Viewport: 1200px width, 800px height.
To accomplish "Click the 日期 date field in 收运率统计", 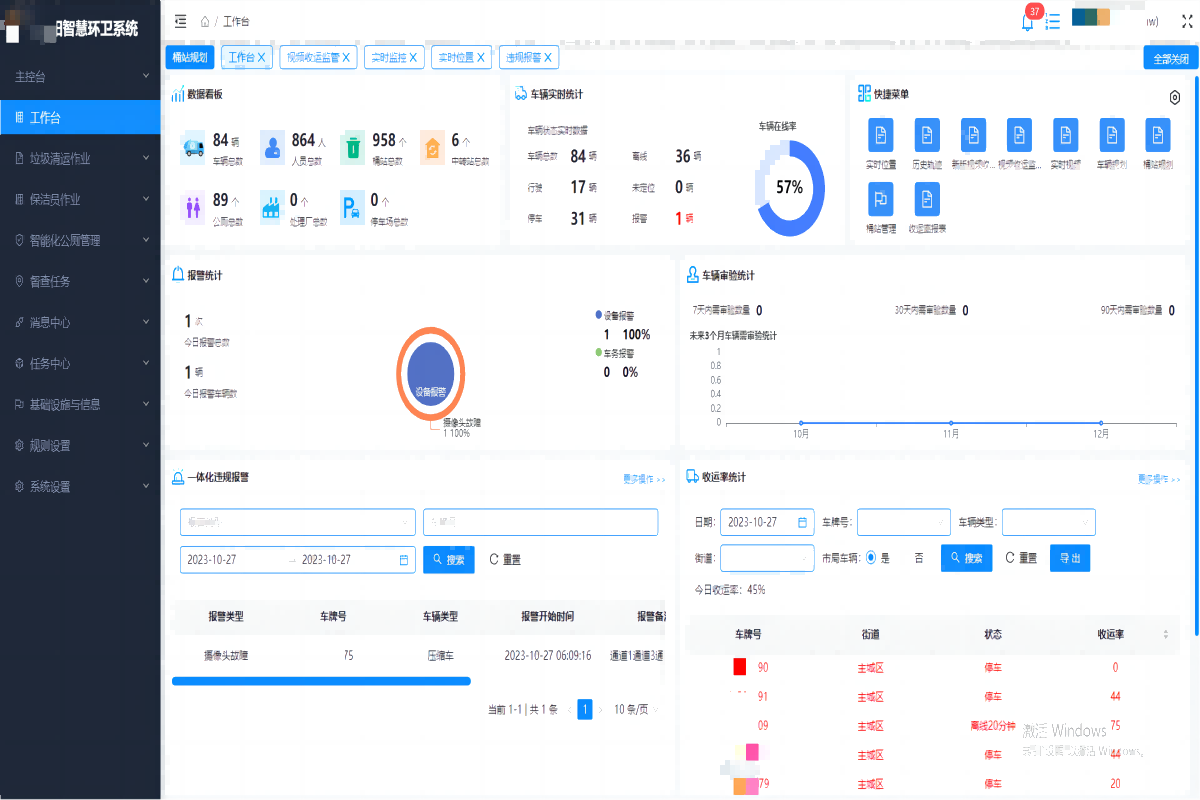I will pos(766,522).
